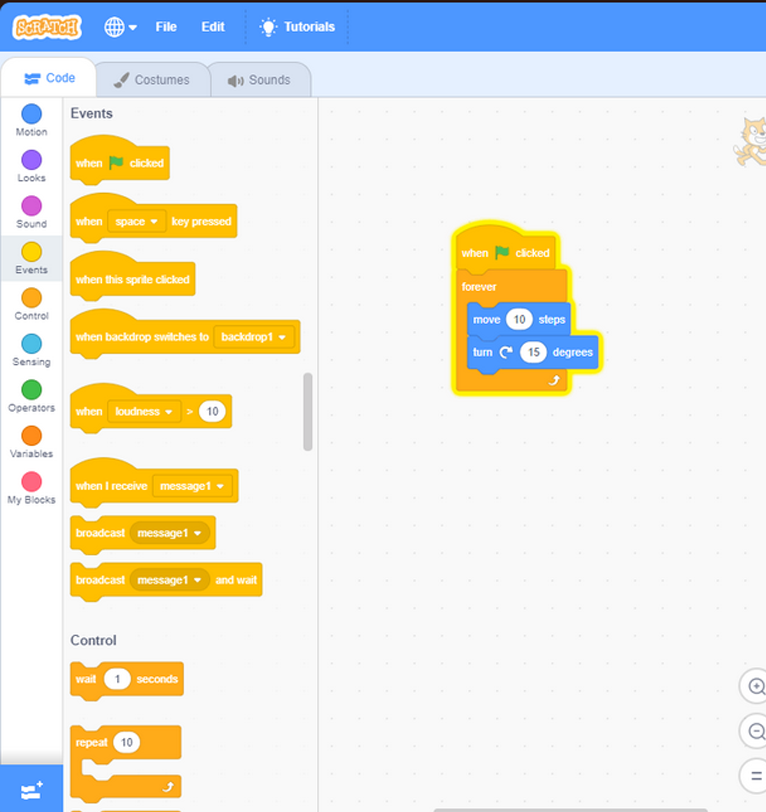
Task: Select the Looks block category
Action: [31, 166]
